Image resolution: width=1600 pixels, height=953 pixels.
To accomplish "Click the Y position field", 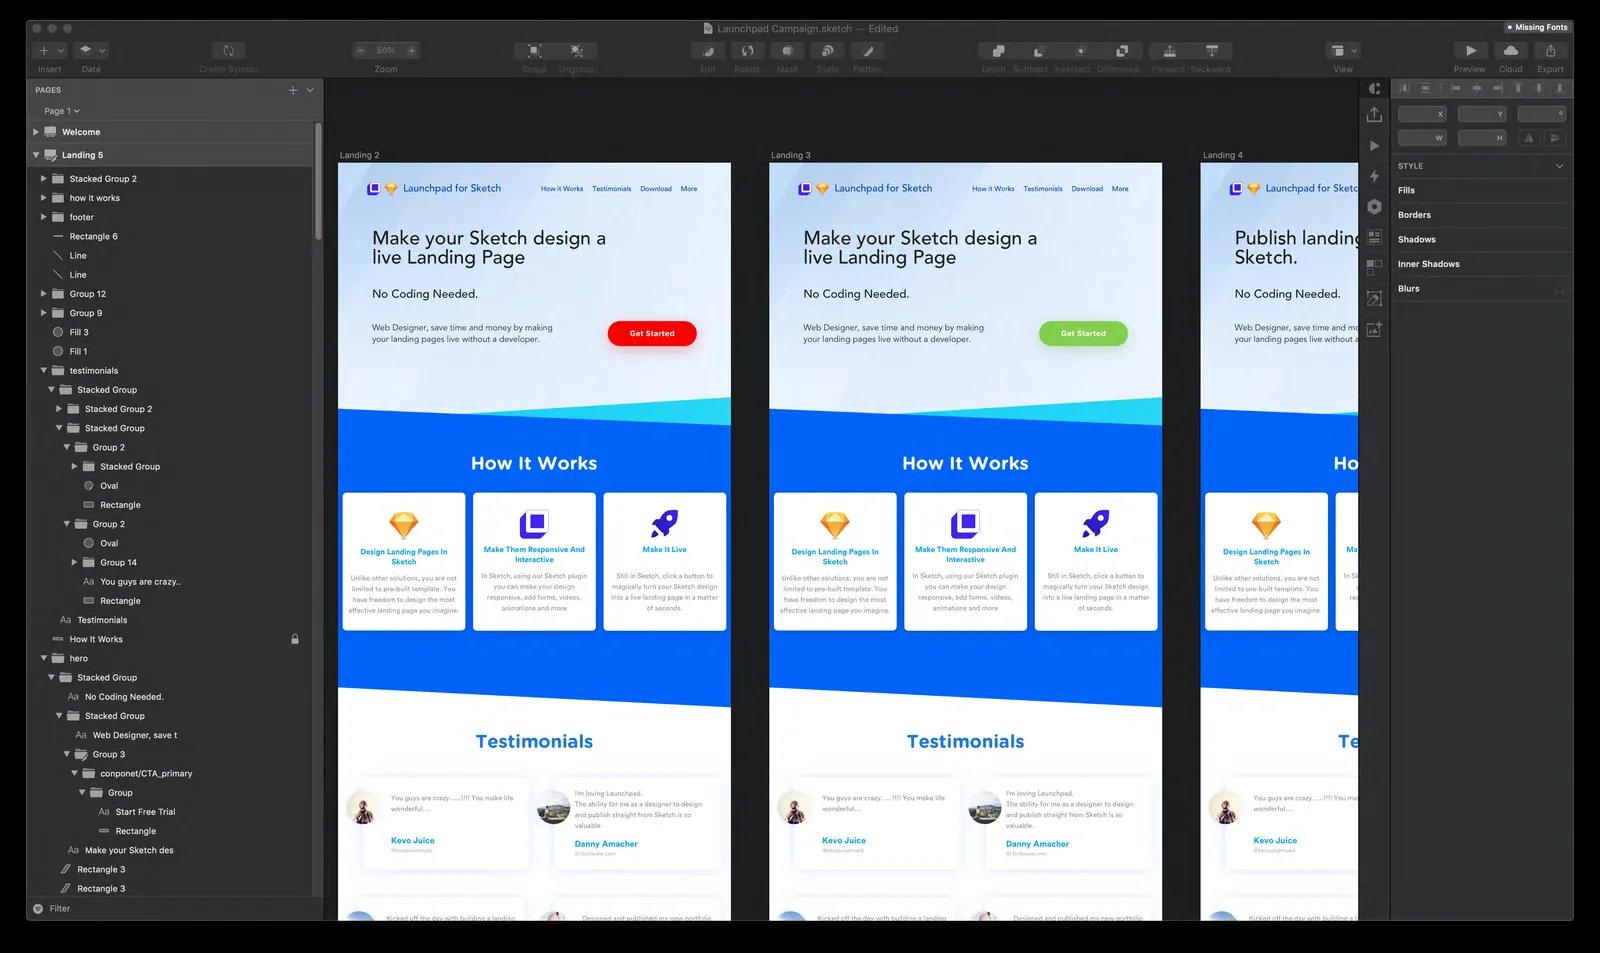I will pyautogui.click(x=1482, y=114).
